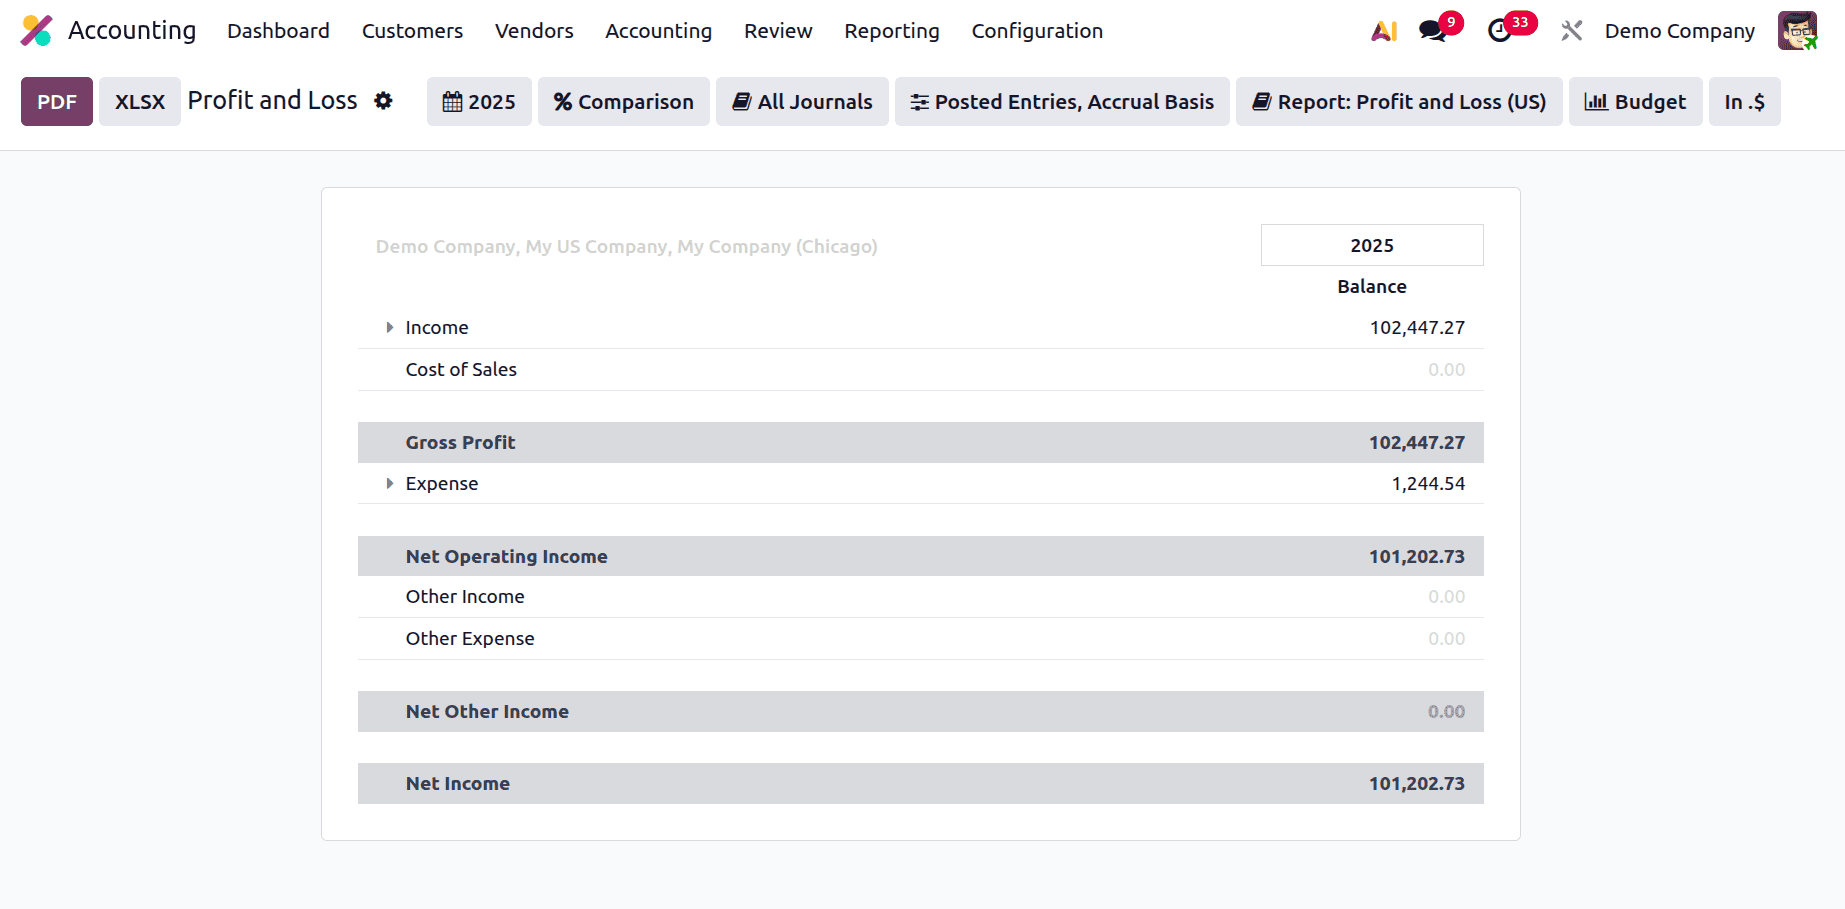Screen dimensions: 1845x909
Task: Open the developer tools wrench icon
Action: click(x=1572, y=31)
